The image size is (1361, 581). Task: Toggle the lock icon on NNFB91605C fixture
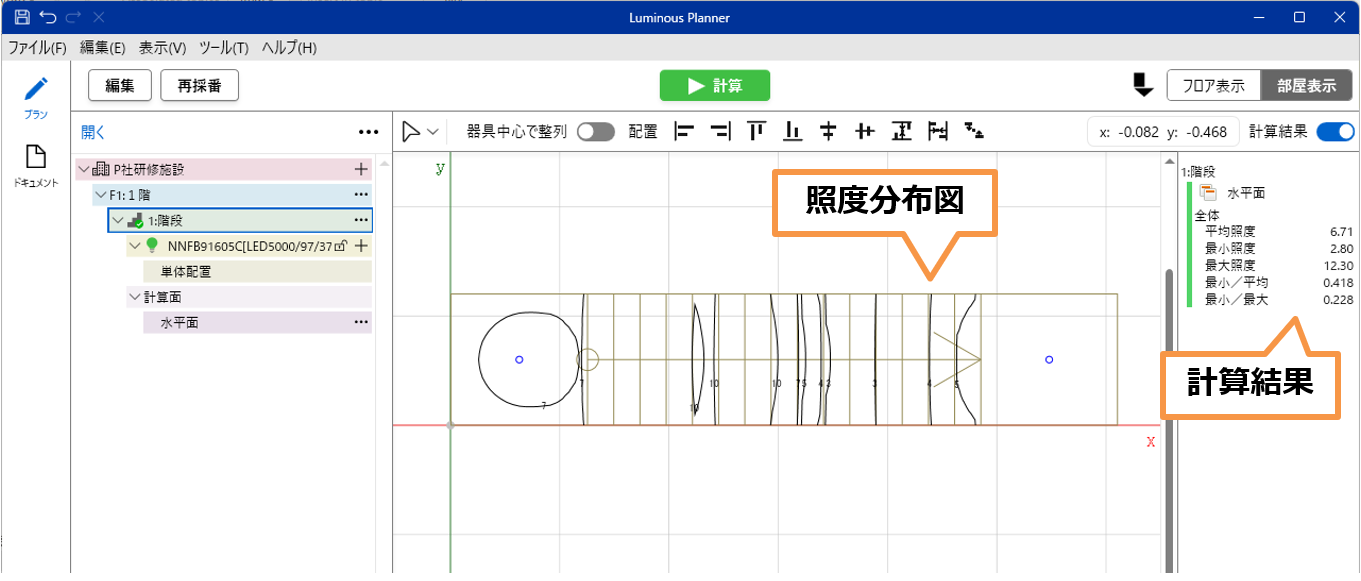point(341,246)
